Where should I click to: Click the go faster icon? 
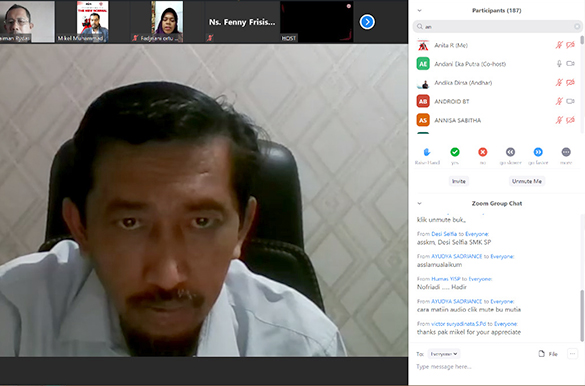(x=538, y=152)
